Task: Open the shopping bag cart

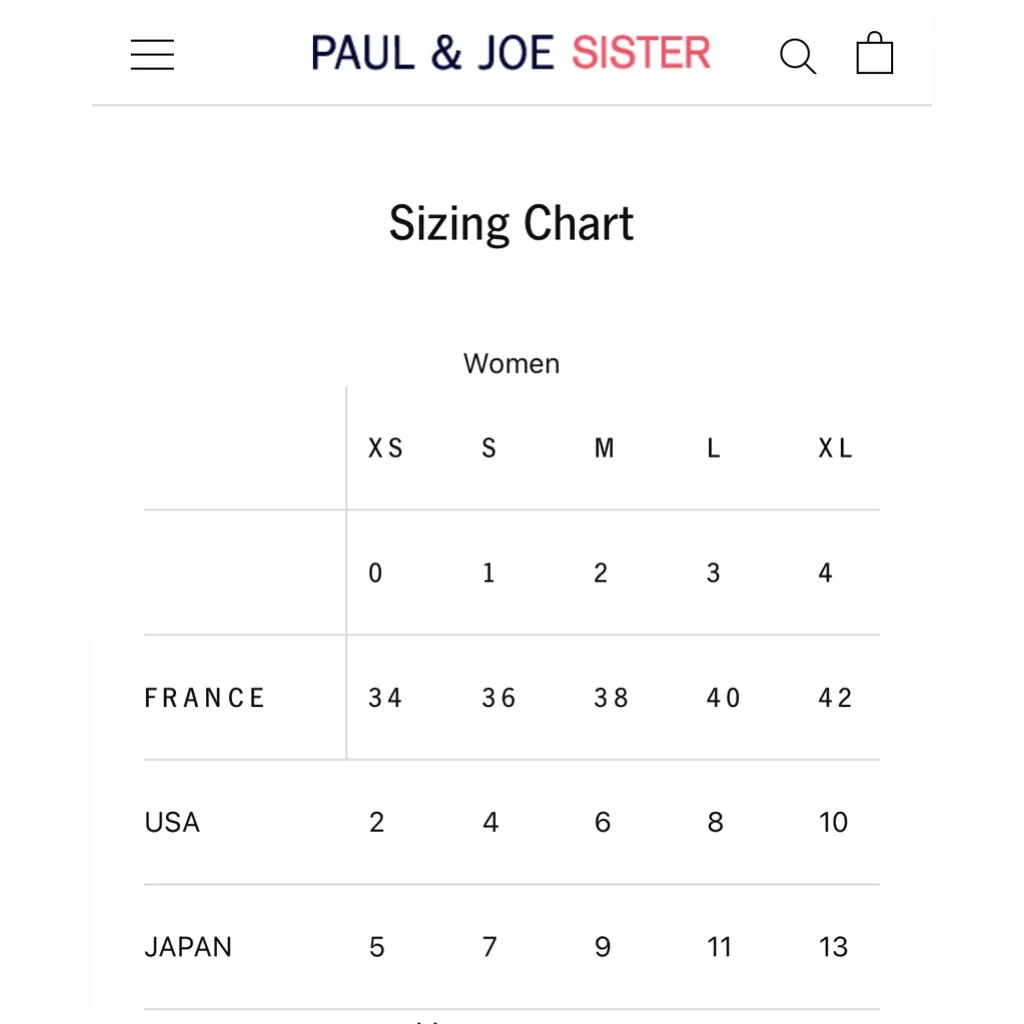Action: click(x=874, y=54)
